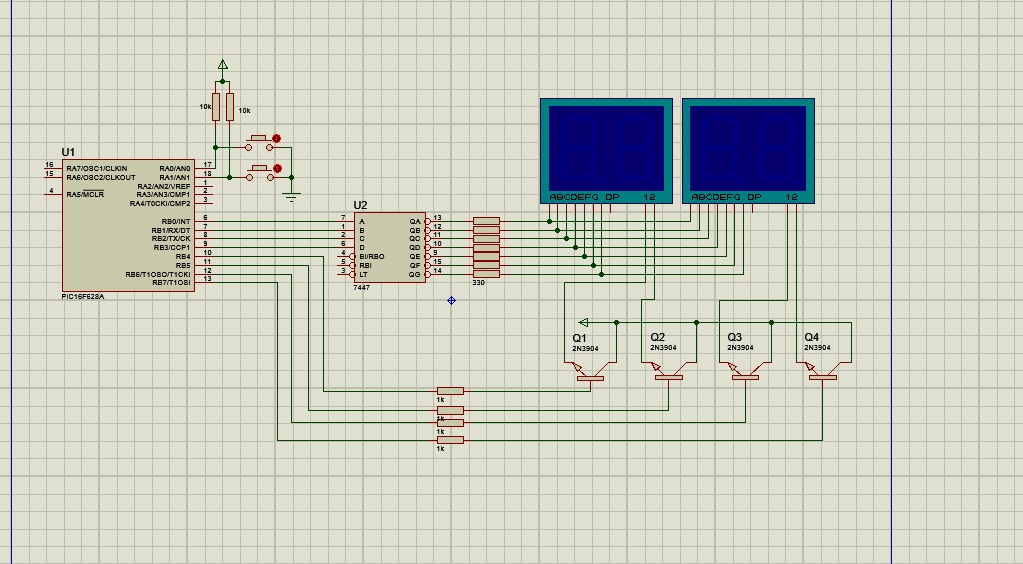1023x564 pixels.
Task: Click the 2N3904 value text under Q1
Action: 585,349
